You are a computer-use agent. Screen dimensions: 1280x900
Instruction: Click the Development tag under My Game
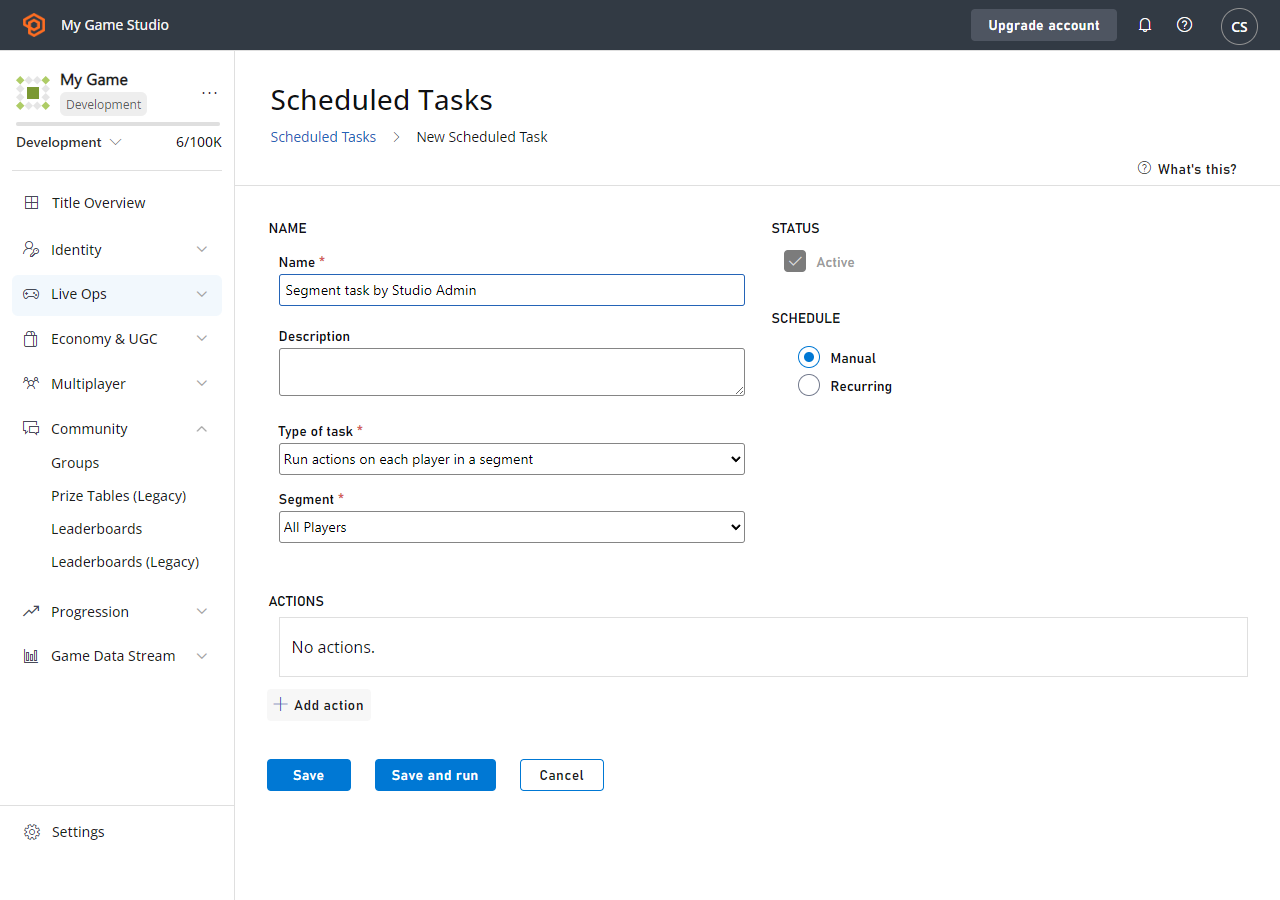104,104
